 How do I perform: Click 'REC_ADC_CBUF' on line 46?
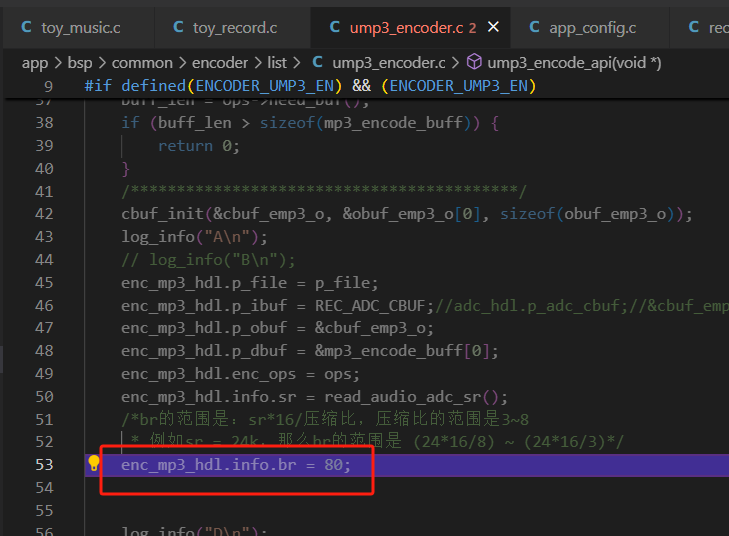pos(370,306)
